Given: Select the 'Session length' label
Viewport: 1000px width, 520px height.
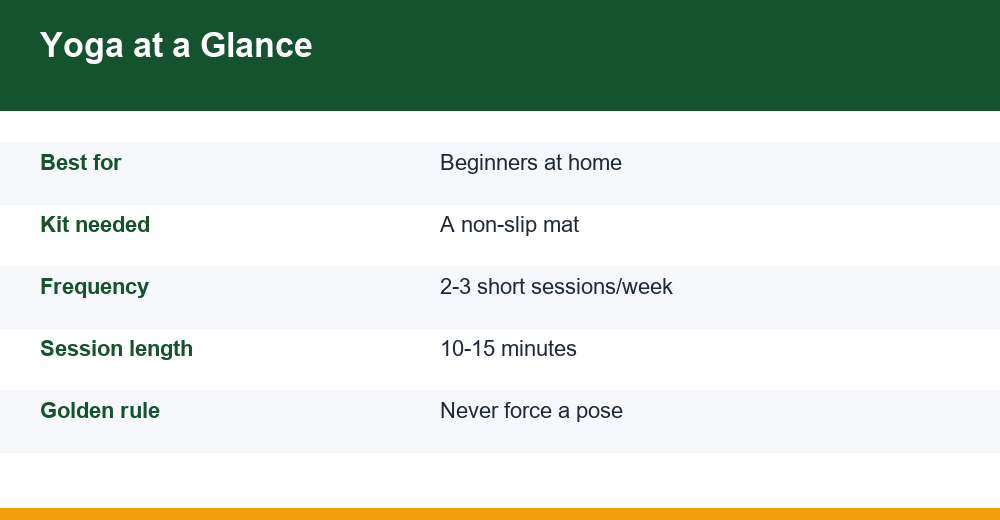Looking at the screenshot, I should (116, 349).
